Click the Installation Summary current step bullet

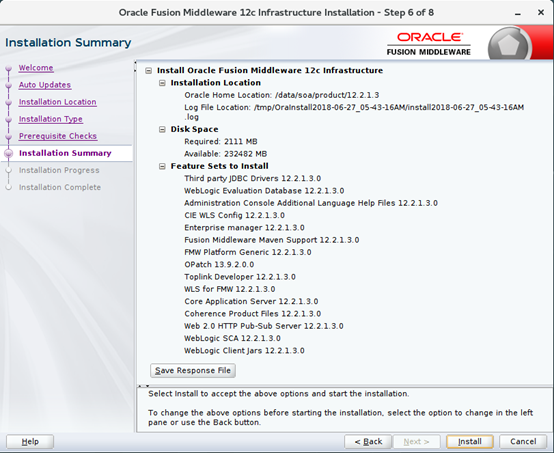click(8, 153)
